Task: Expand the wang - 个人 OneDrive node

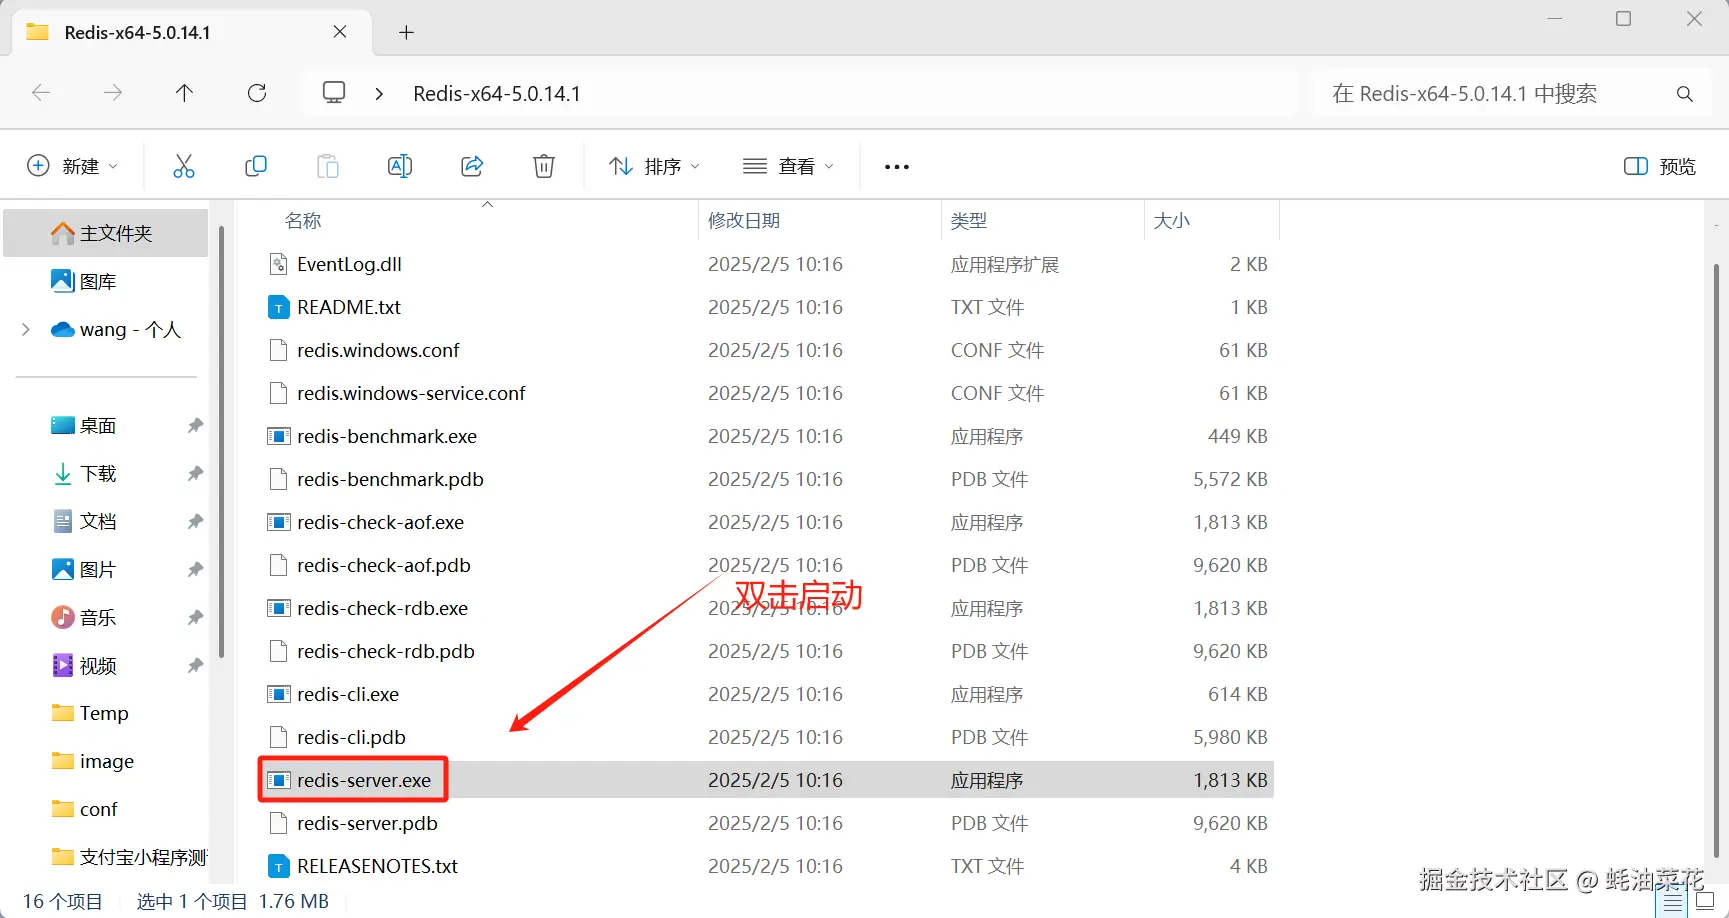Action: coord(26,330)
